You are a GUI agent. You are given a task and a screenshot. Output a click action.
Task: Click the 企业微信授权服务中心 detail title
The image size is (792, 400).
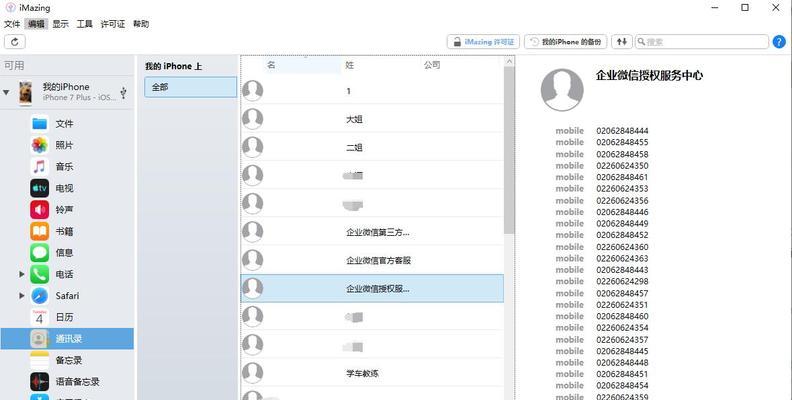pos(649,75)
